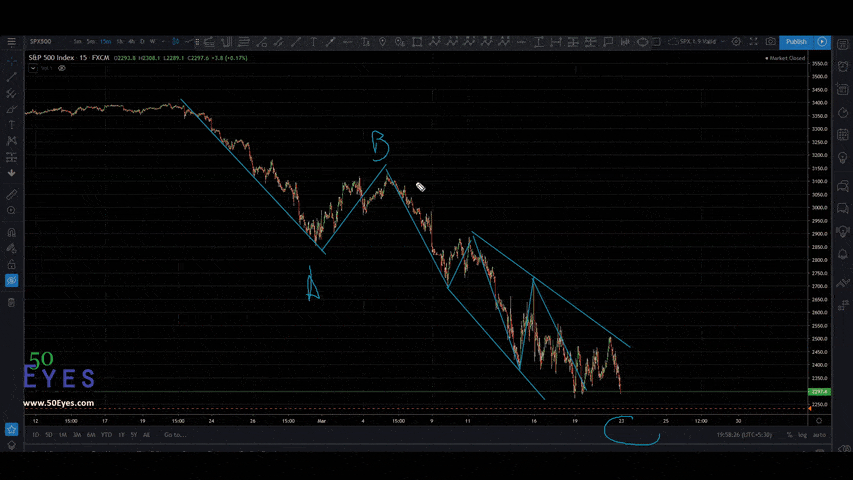This screenshot has height=480, width=853.
Task: Set date range to 5D
Action: click(49, 435)
